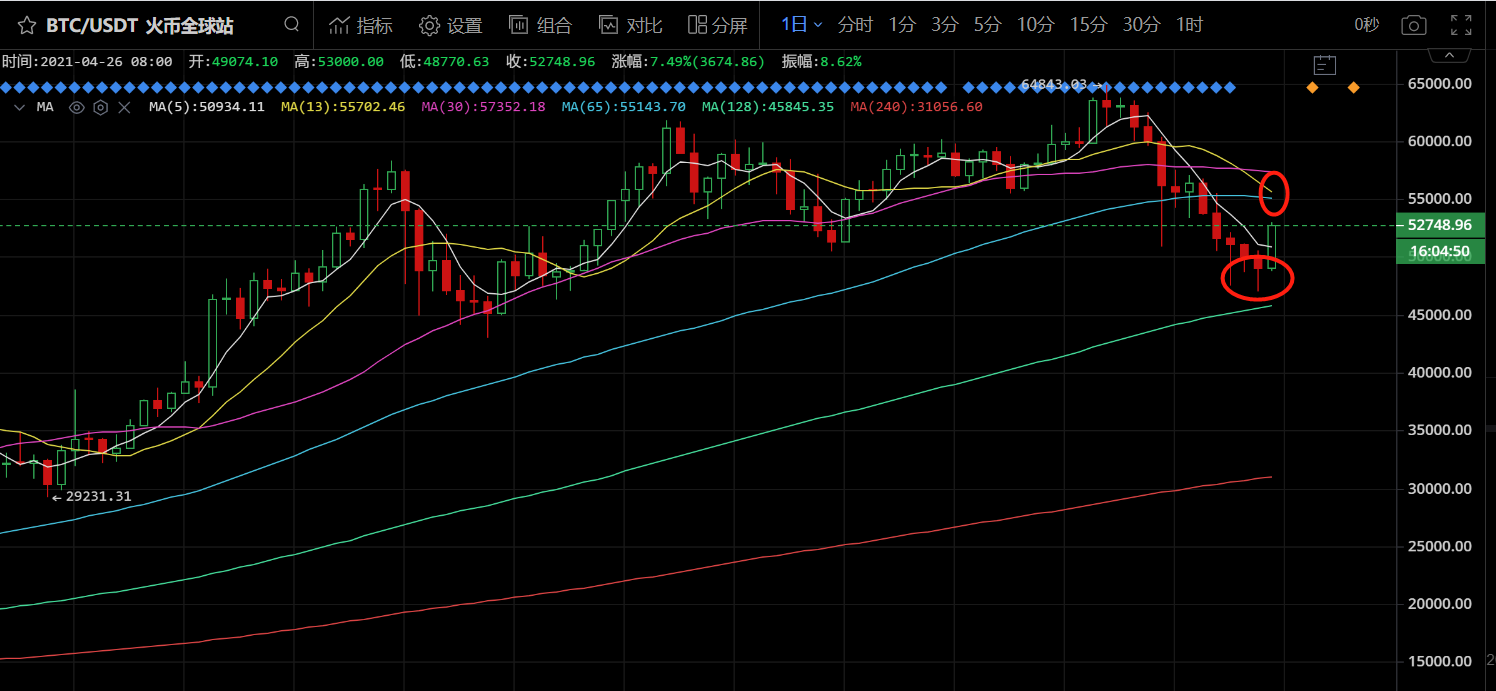Screen dimensions: 1496x691
Task: Toggle MA indicator visibility eye icon
Action: coord(77,107)
